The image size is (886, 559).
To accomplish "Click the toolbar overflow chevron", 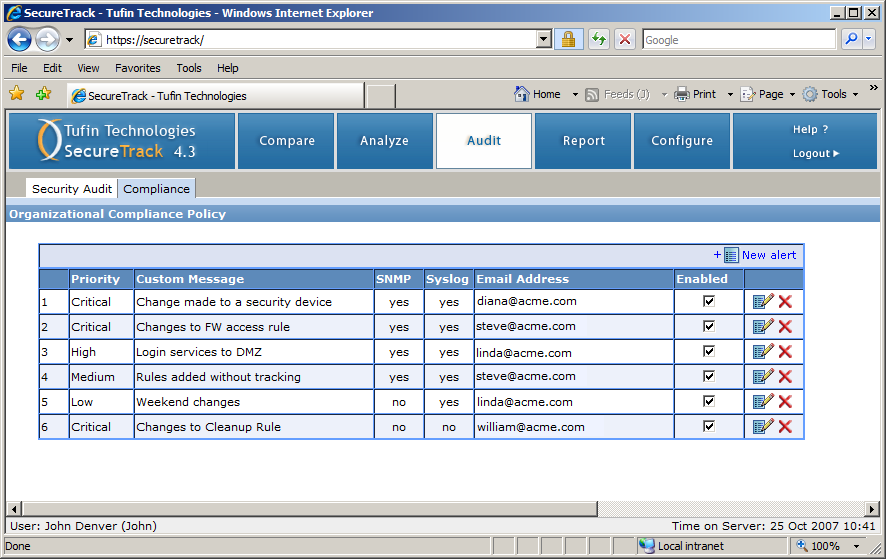I will click(874, 88).
